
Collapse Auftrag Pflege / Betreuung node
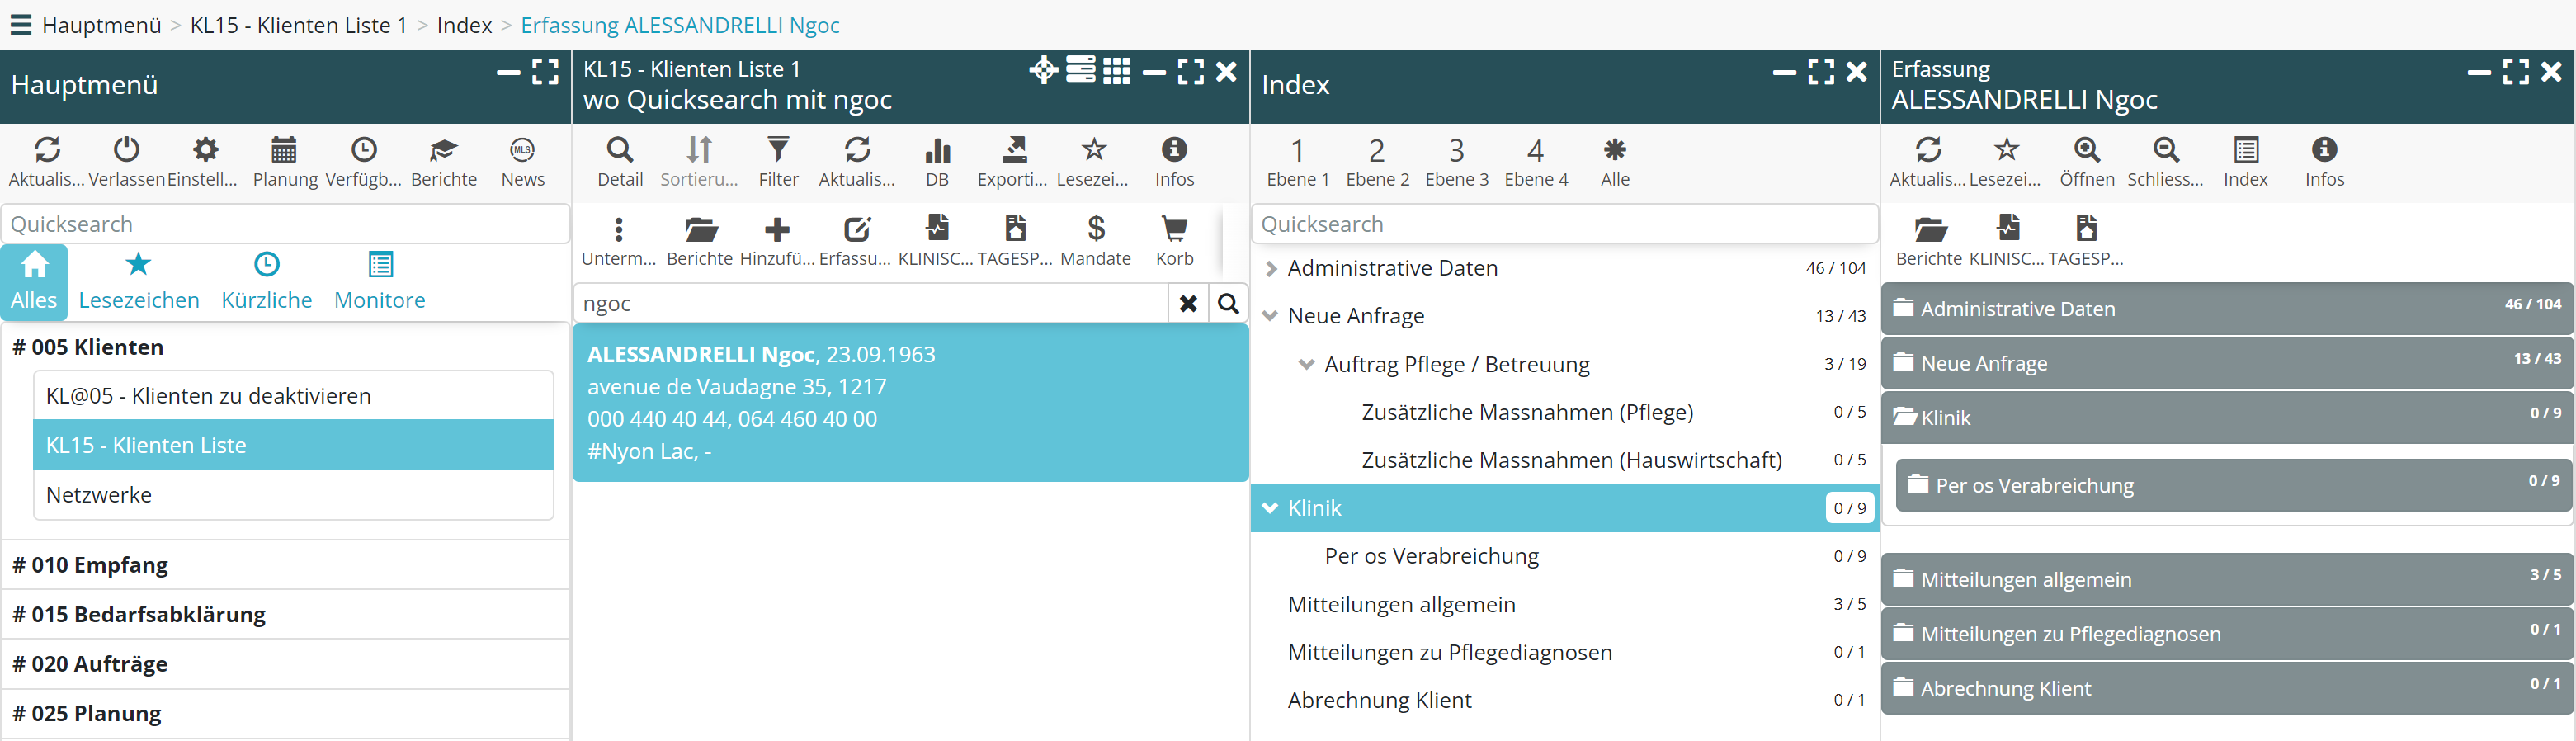coord(1306,364)
